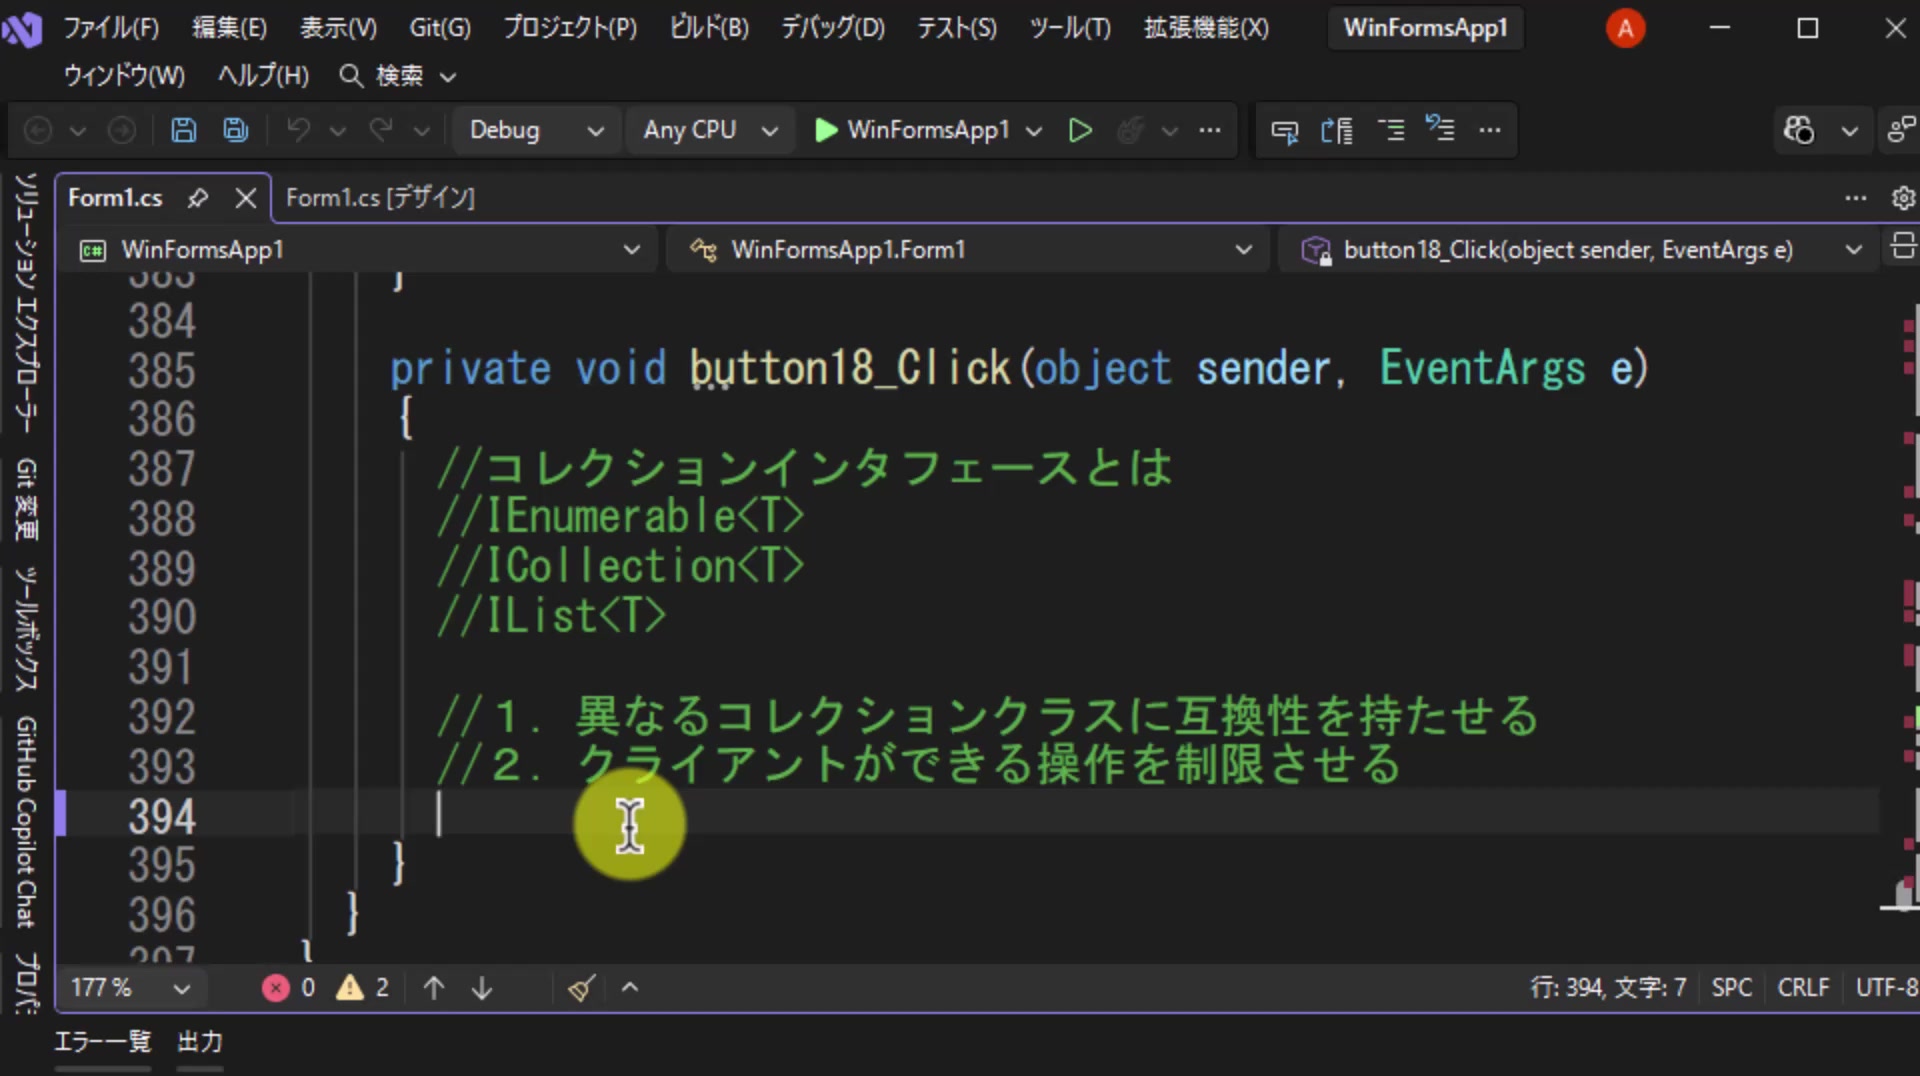The width and height of the screenshot is (1920, 1076).
Task: Open the button18_Click member dropdown
Action: [1580, 250]
